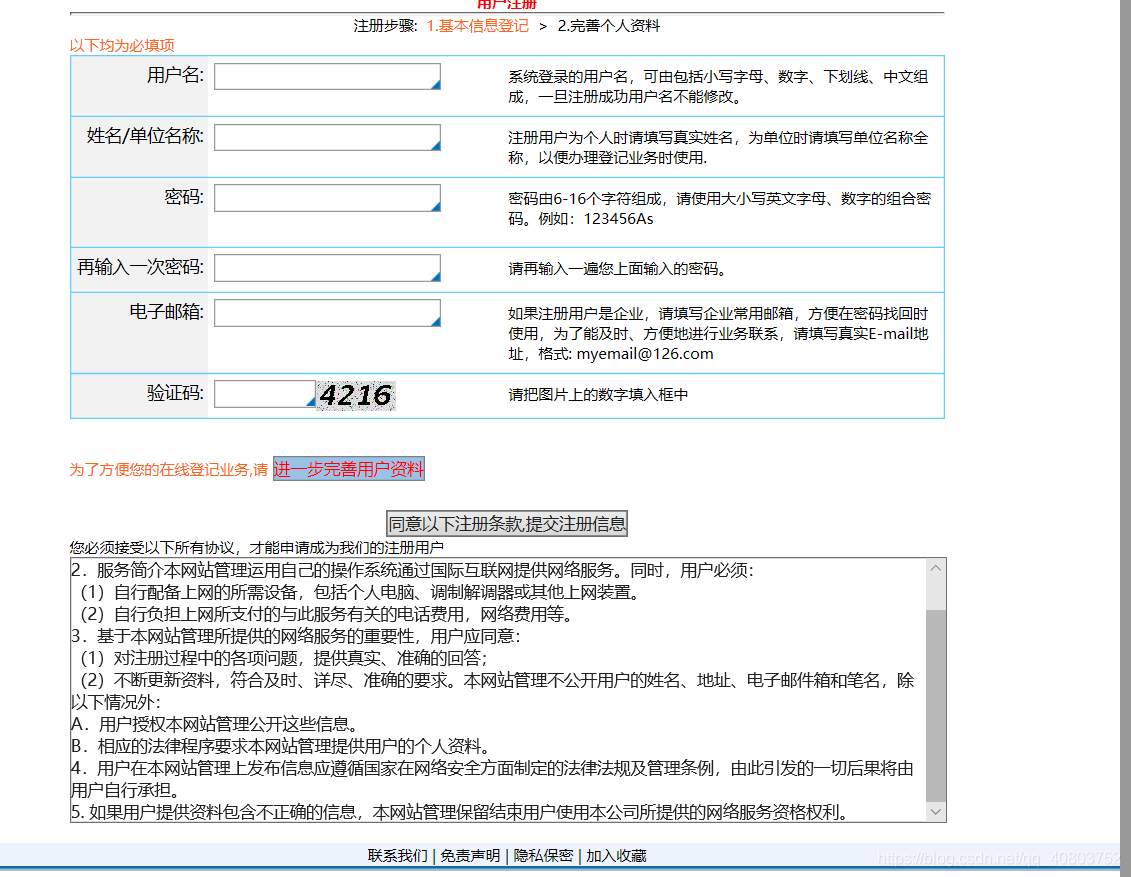The width and height of the screenshot is (1131, 877).
Task: Click the 加入收藏 footer link
Action: point(616,855)
